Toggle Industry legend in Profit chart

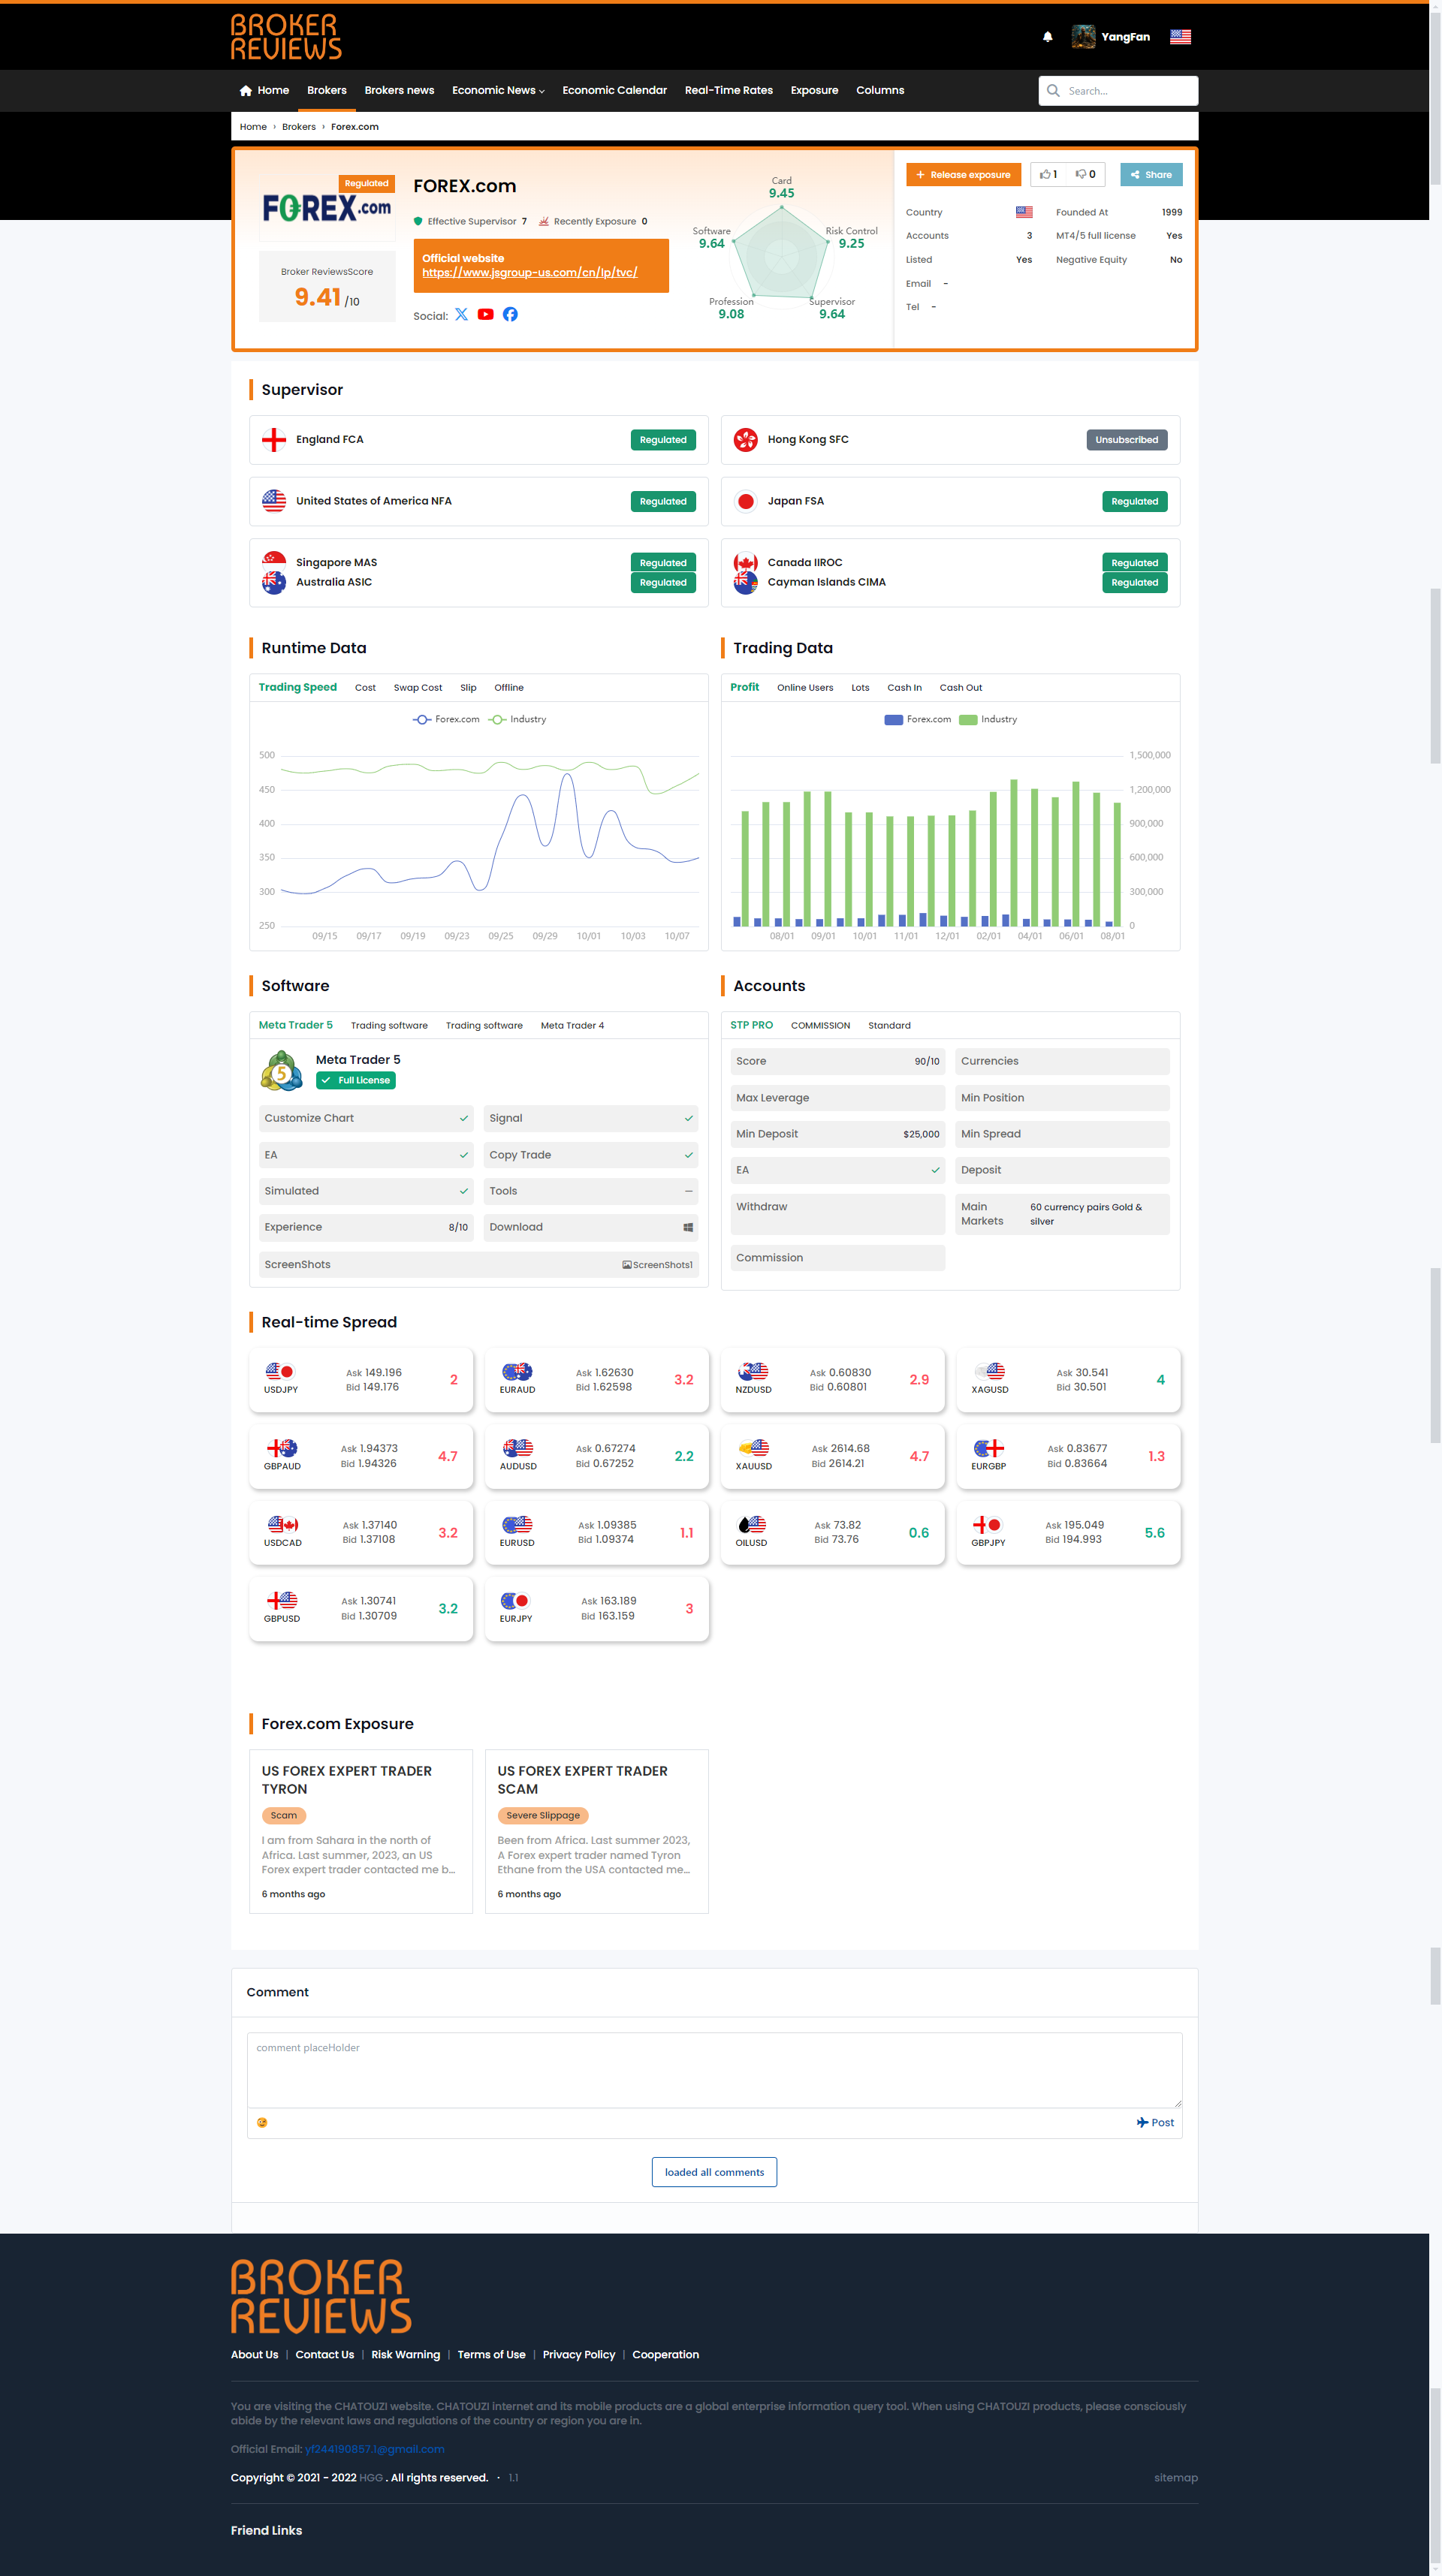(988, 719)
